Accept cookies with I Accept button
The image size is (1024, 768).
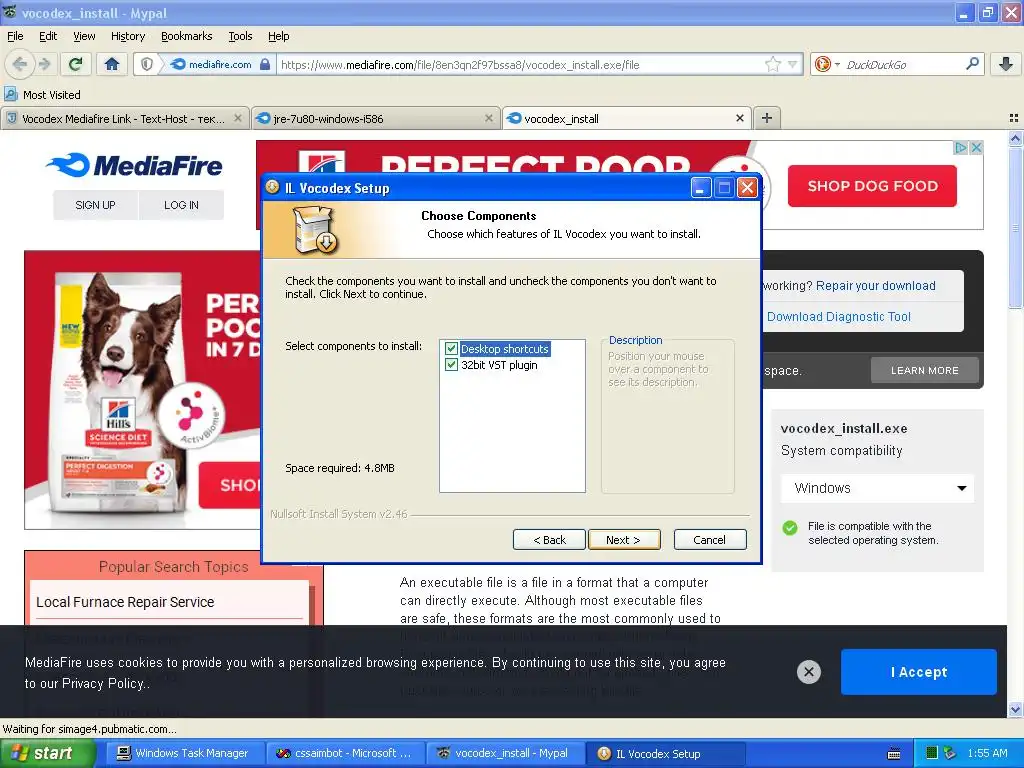pos(919,672)
